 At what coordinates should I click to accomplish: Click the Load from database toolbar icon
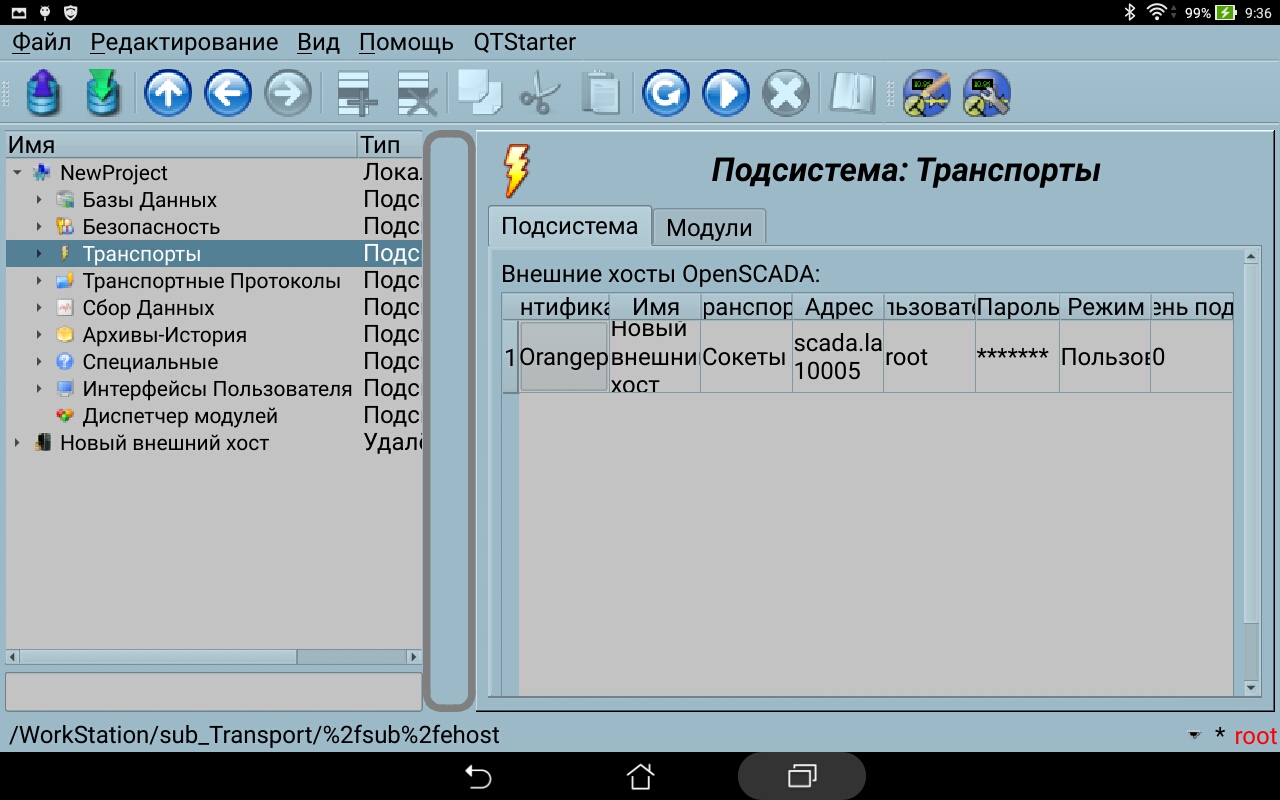tap(43, 94)
